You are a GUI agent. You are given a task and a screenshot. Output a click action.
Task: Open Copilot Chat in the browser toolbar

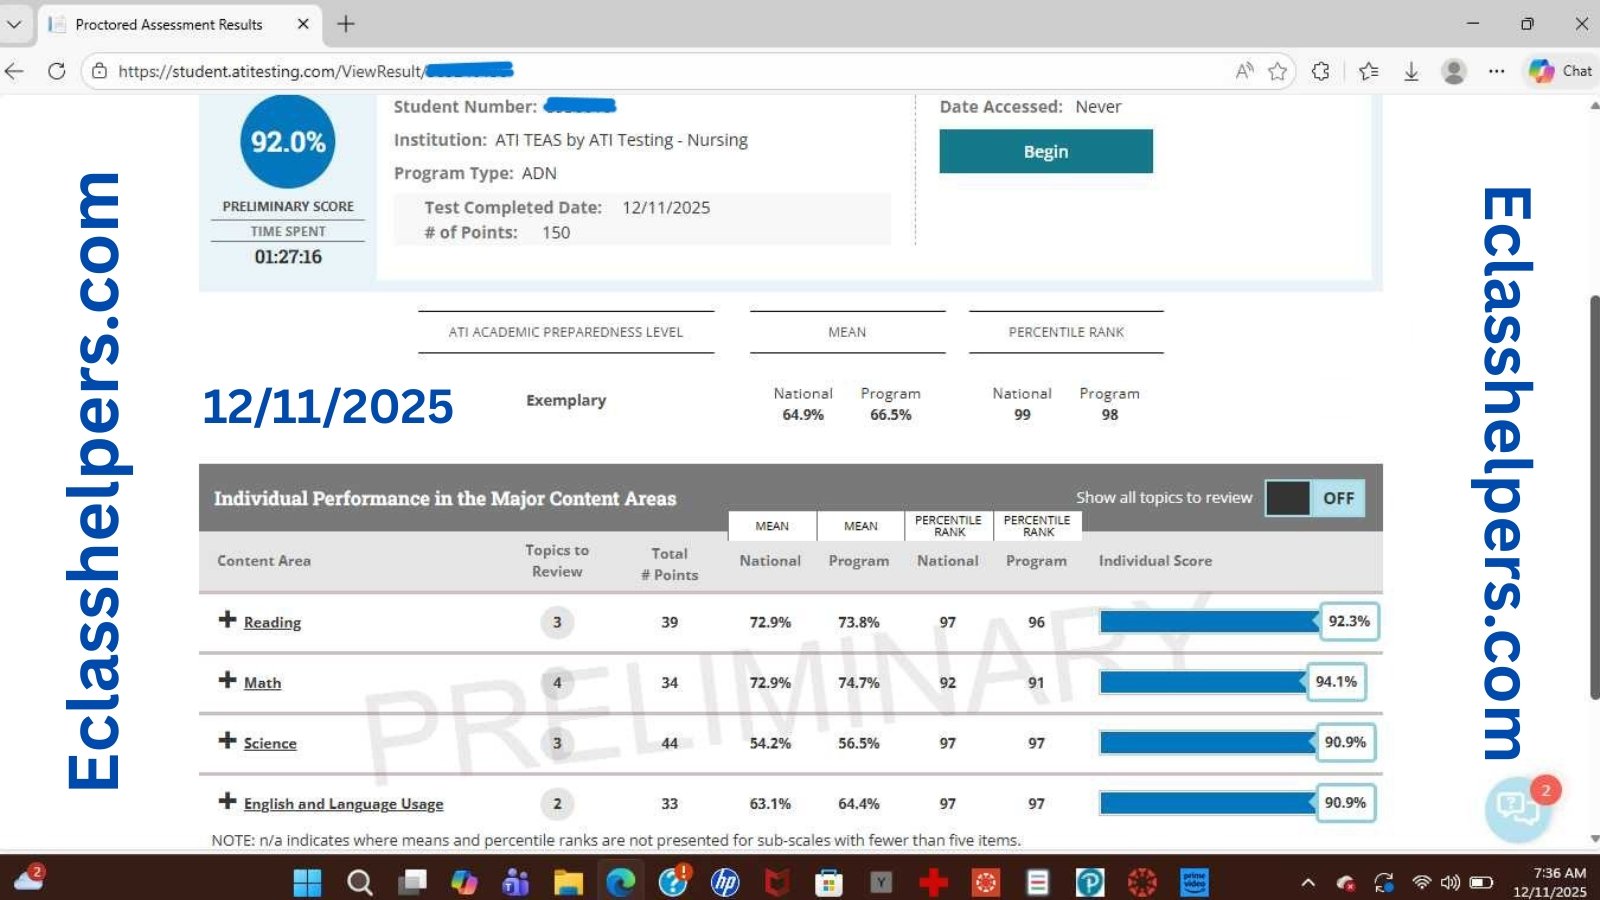coord(1560,71)
